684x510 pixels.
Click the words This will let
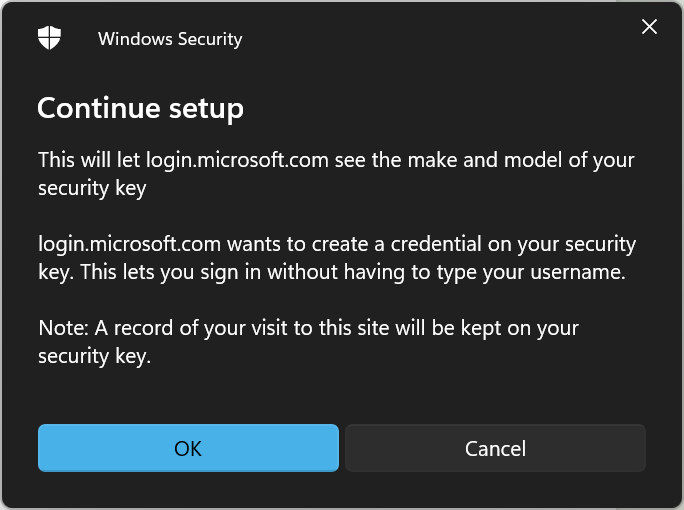tap(89, 160)
